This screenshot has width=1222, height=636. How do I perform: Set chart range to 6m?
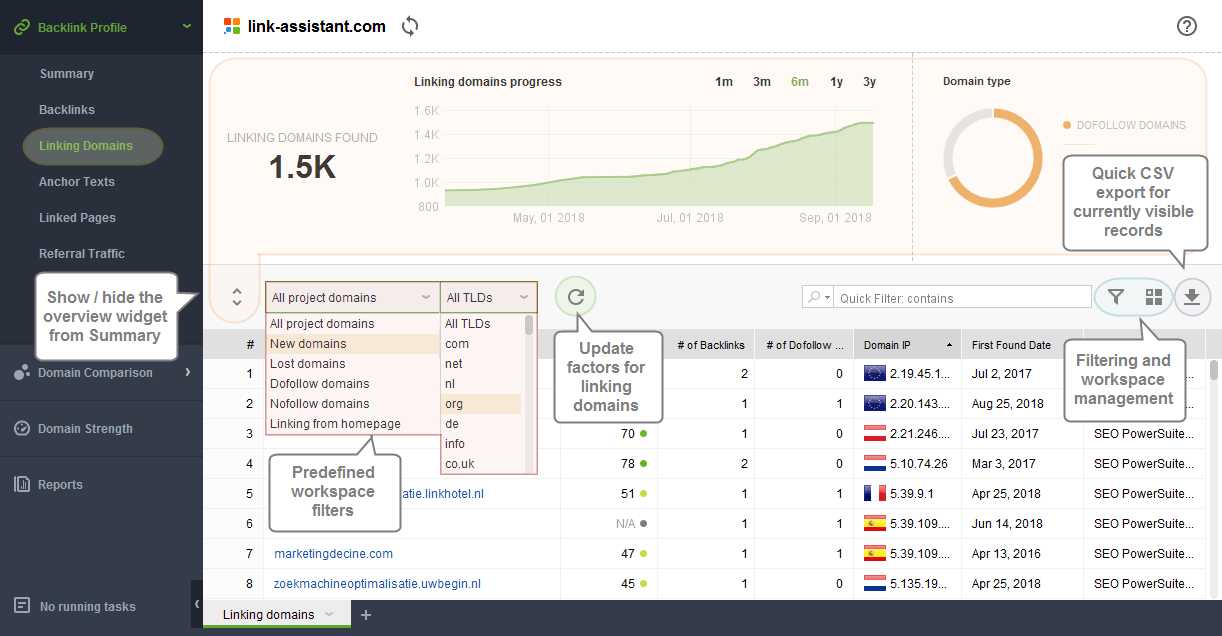point(800,82)
